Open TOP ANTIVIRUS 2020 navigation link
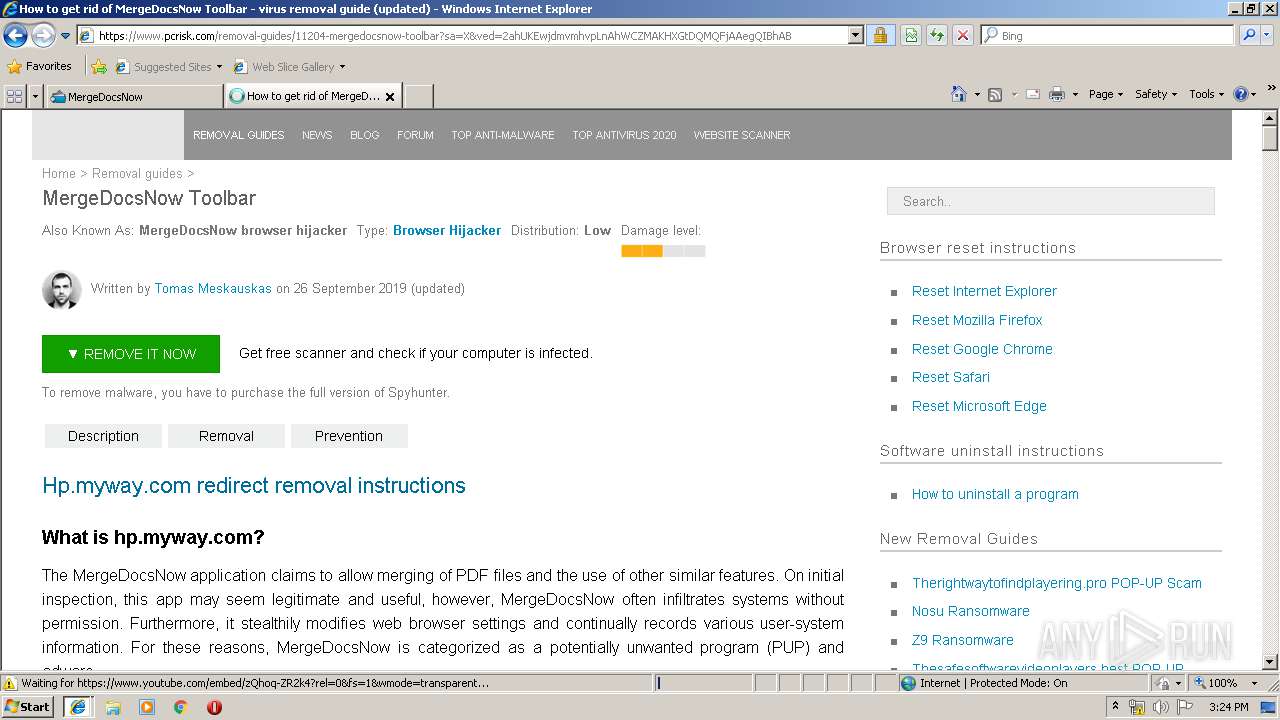 coord(624,135)
